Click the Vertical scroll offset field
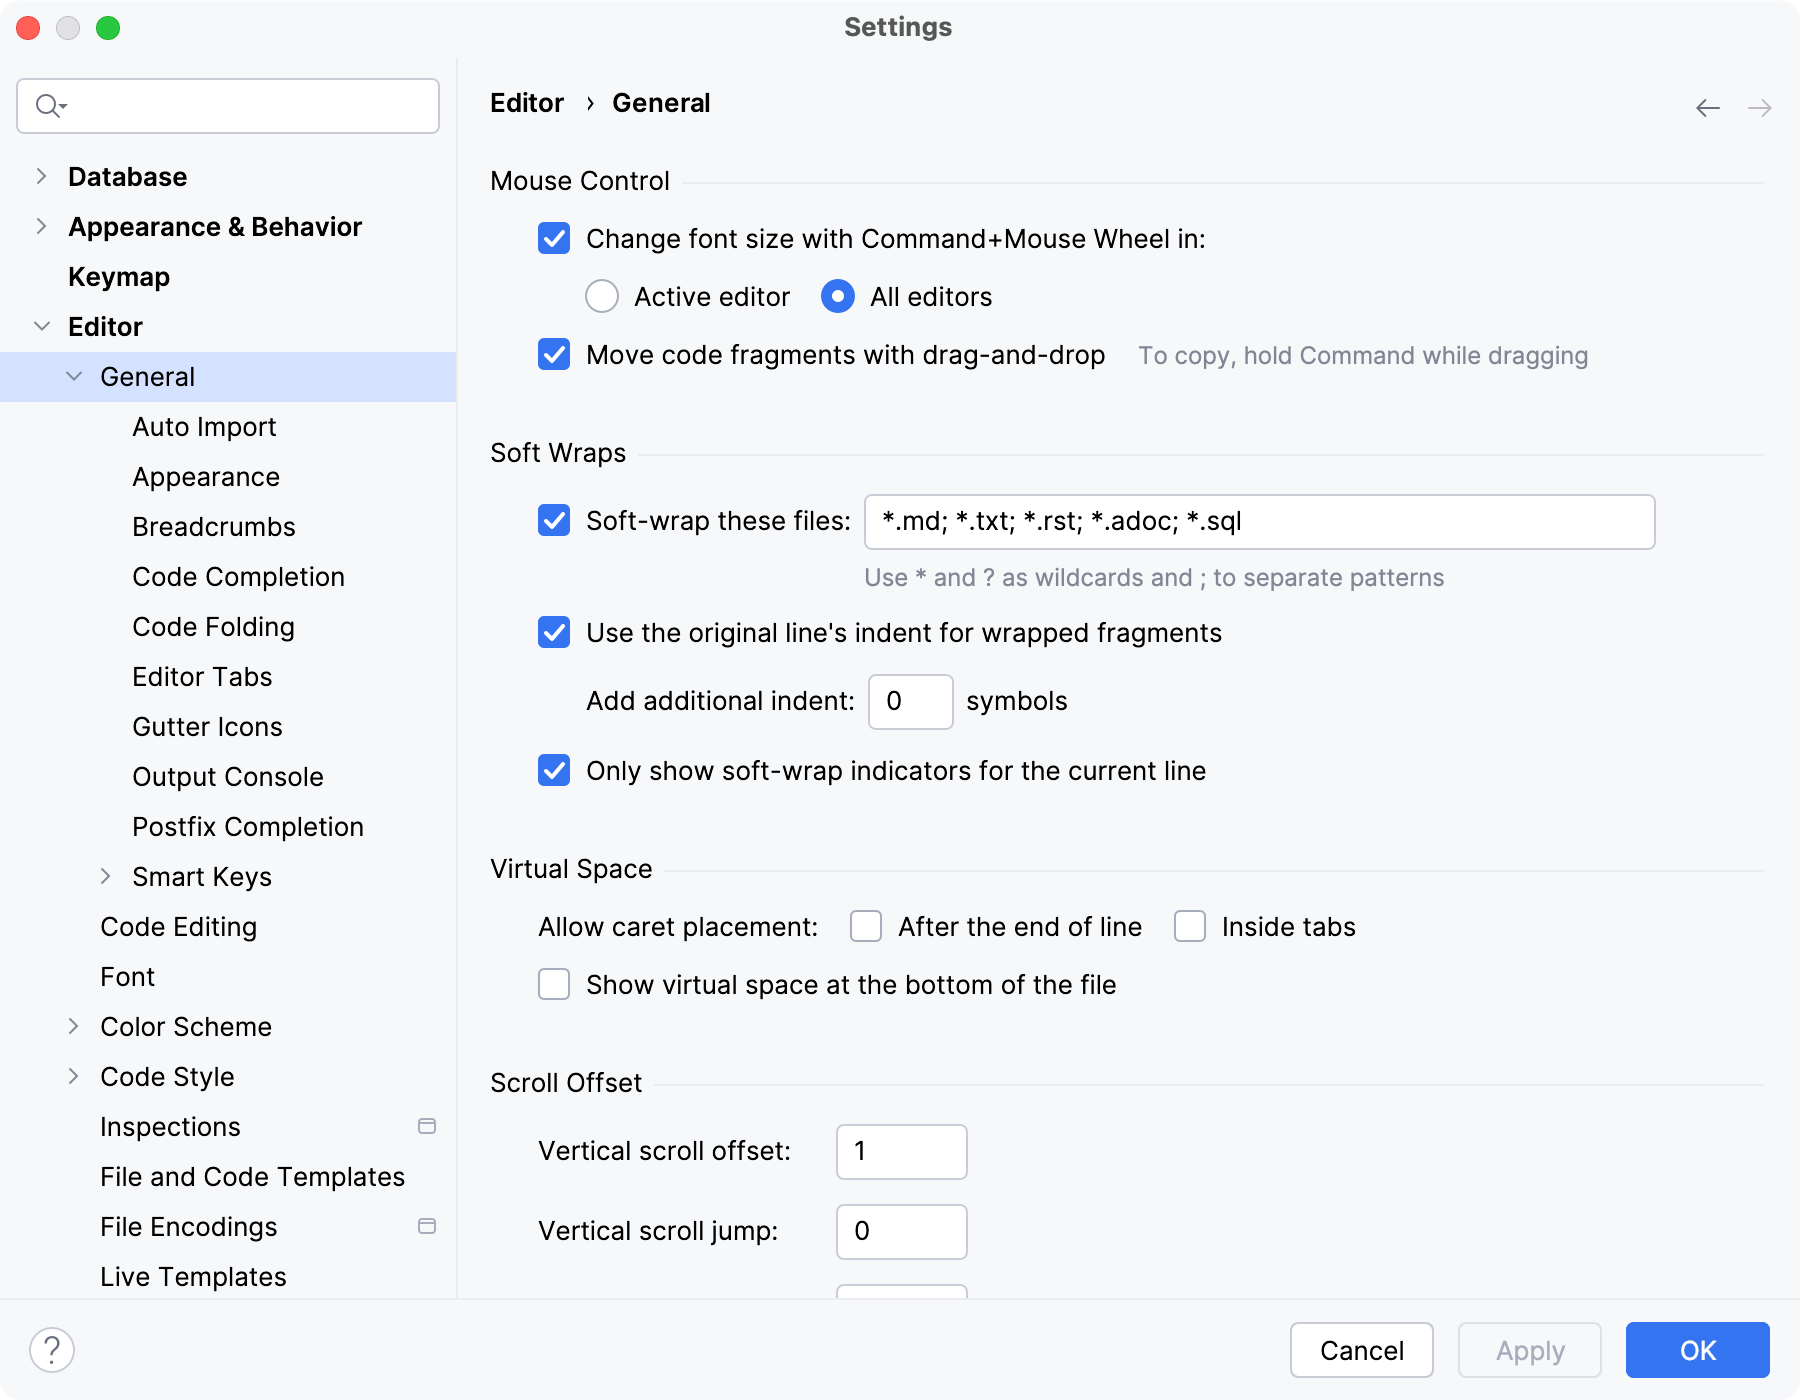1800x1400 pixels. click(901, 1151)
